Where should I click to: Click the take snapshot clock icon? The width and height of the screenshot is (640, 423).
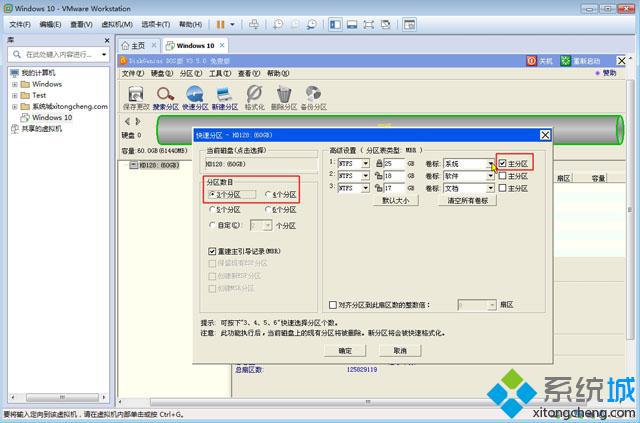point(278,24)
